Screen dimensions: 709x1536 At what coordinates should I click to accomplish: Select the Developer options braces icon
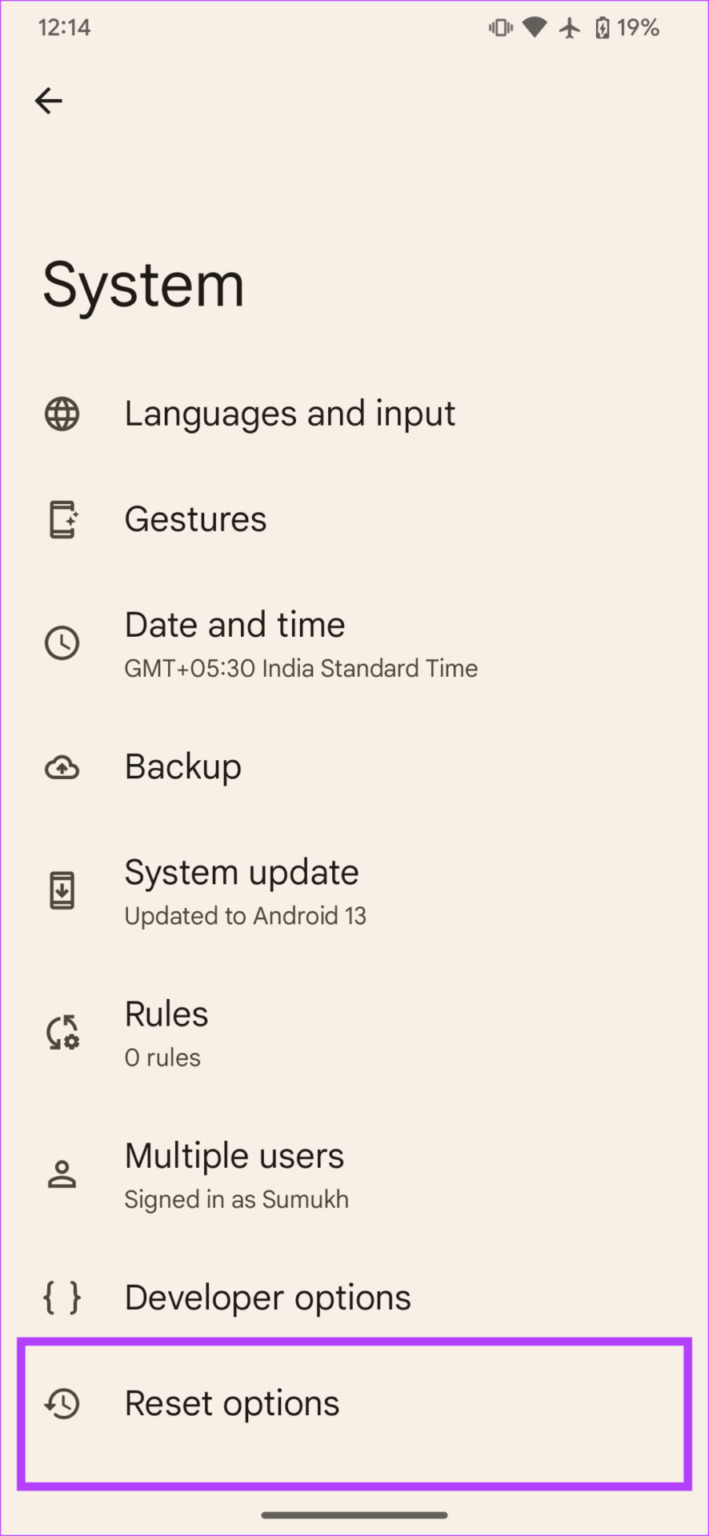[x=62, y=1297]
